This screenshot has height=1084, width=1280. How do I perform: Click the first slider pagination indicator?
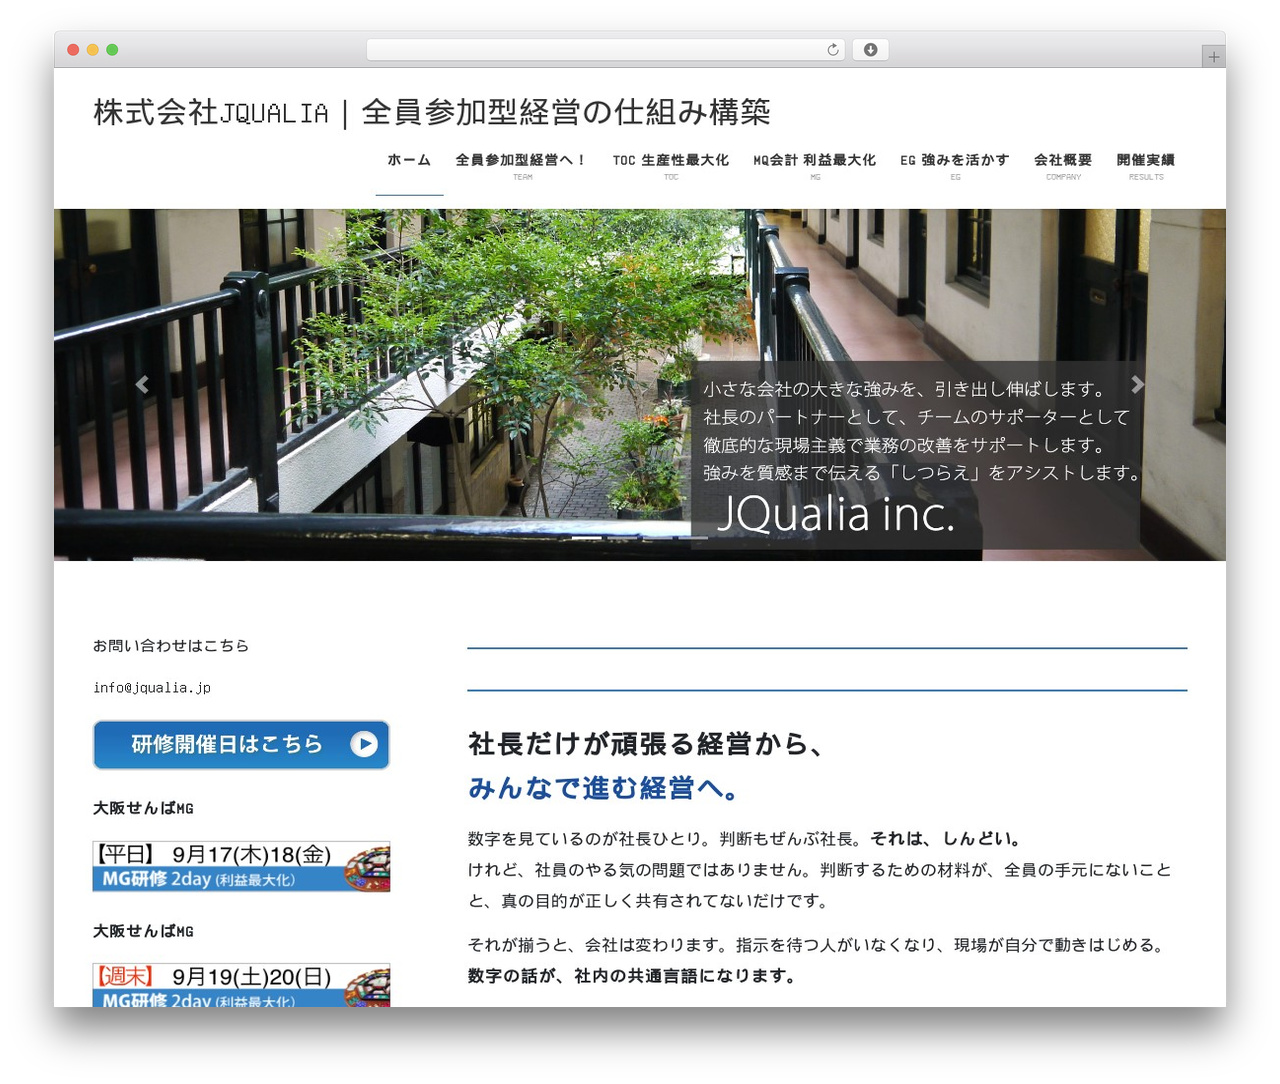587,538
